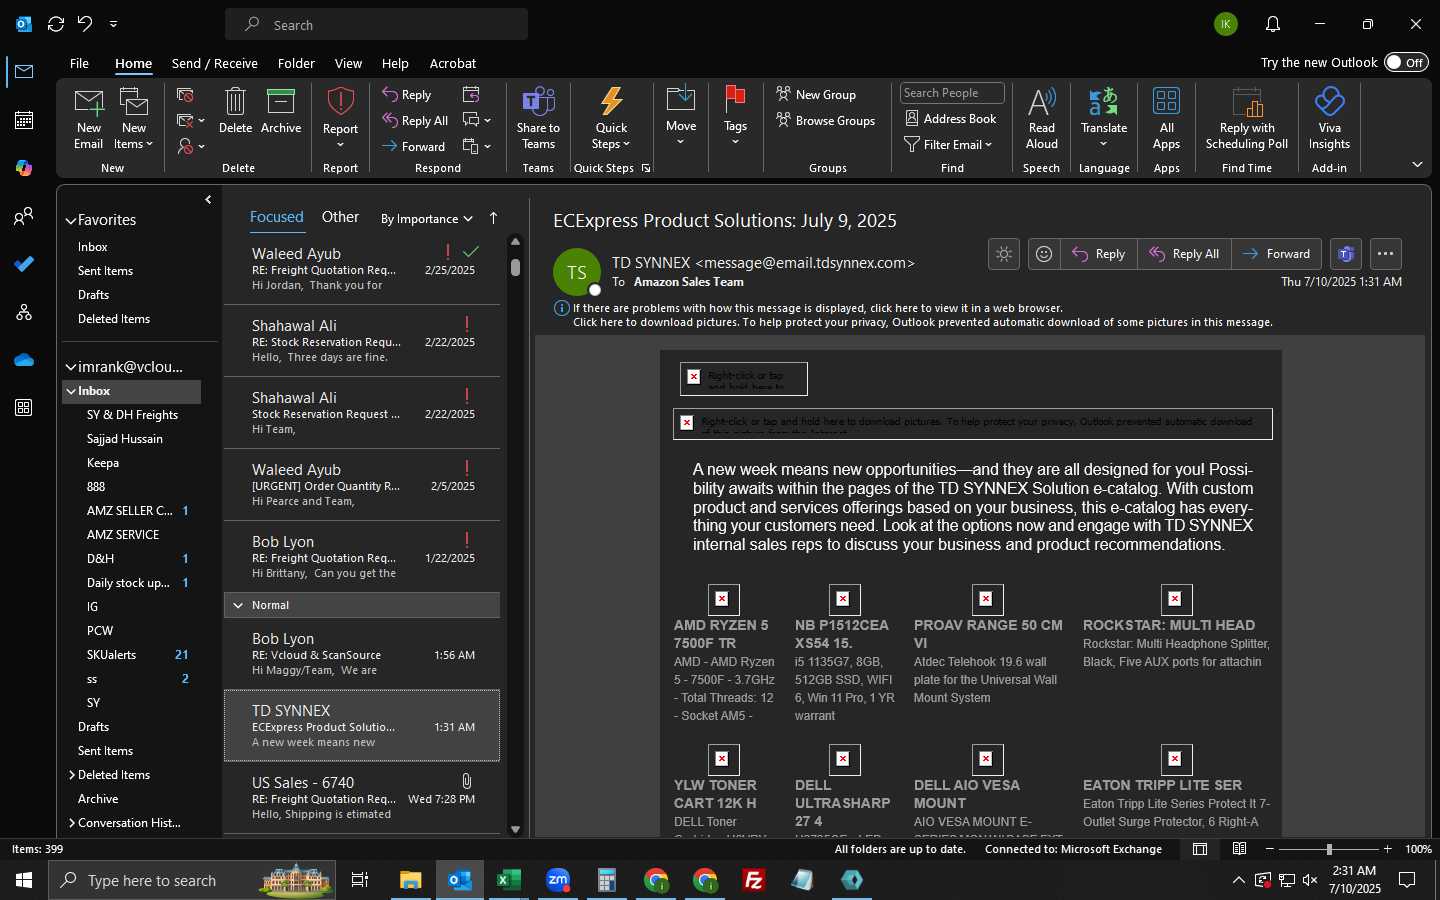Click Reply with Scheduling Poll

pos(1247,118)
